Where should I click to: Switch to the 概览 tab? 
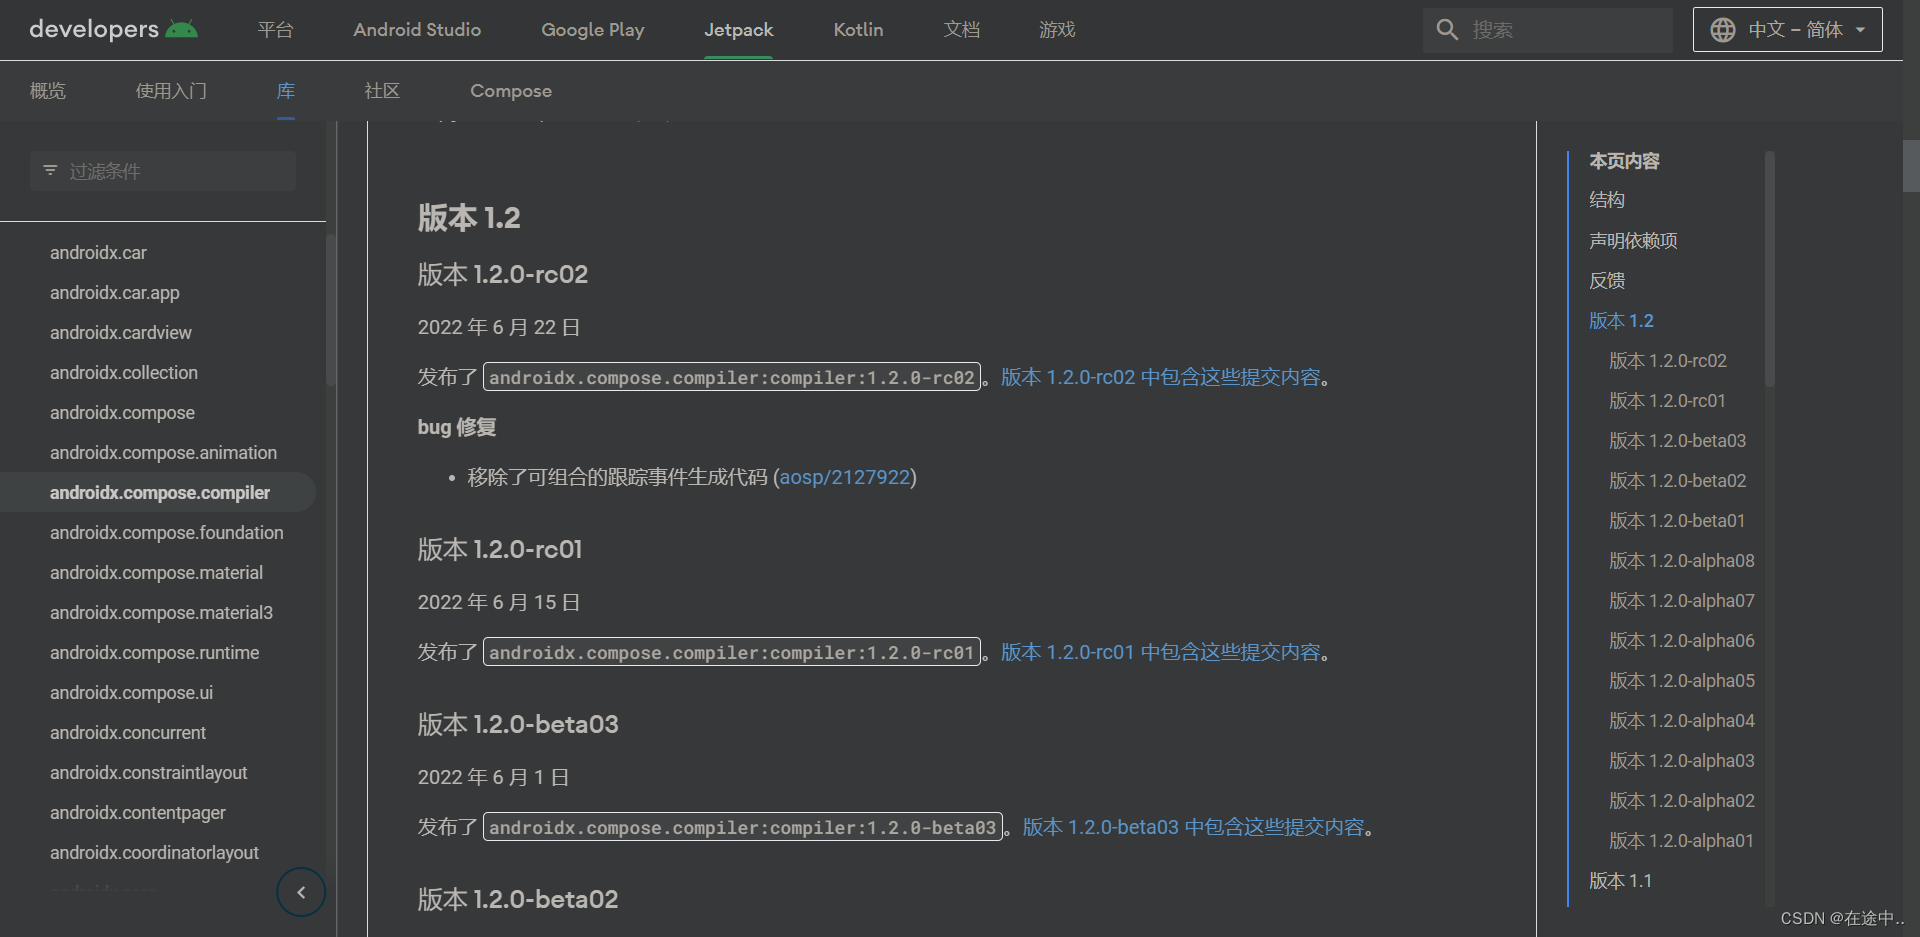[48, 91]
